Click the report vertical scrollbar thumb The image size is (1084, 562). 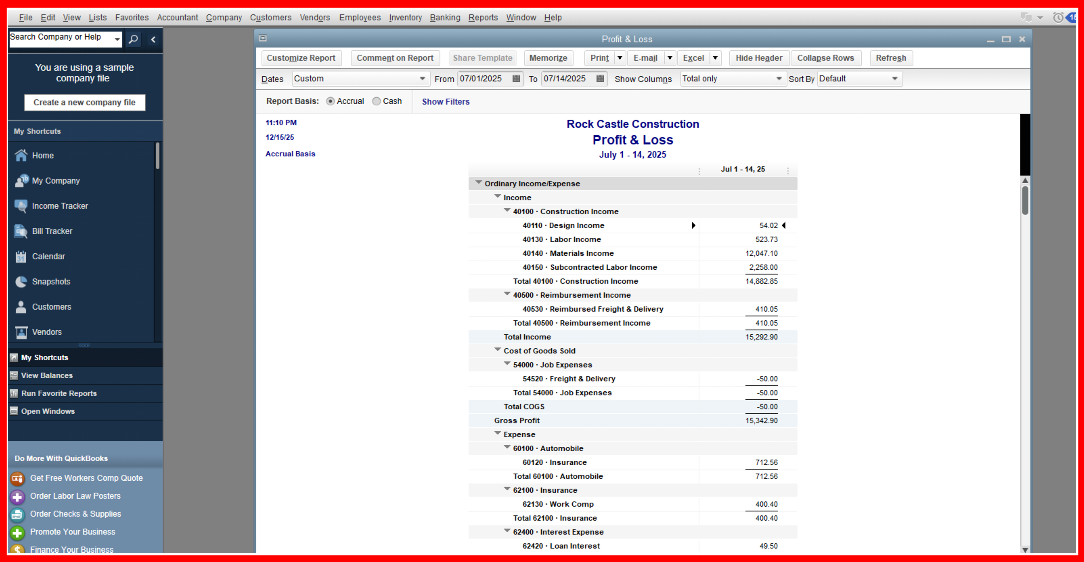1025,200
